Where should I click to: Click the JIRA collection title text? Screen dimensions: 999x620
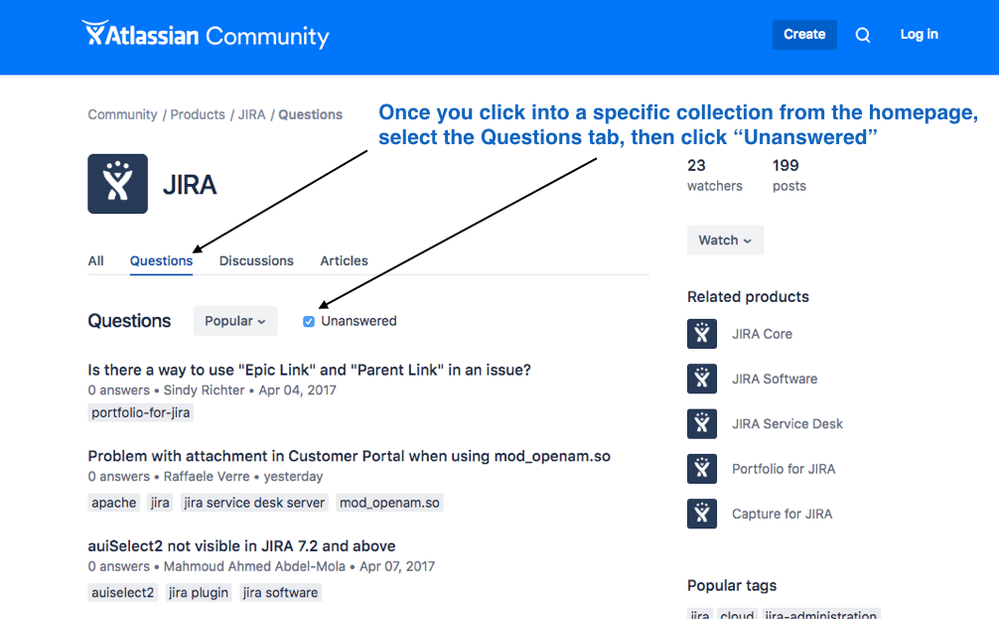click(189, 185)
